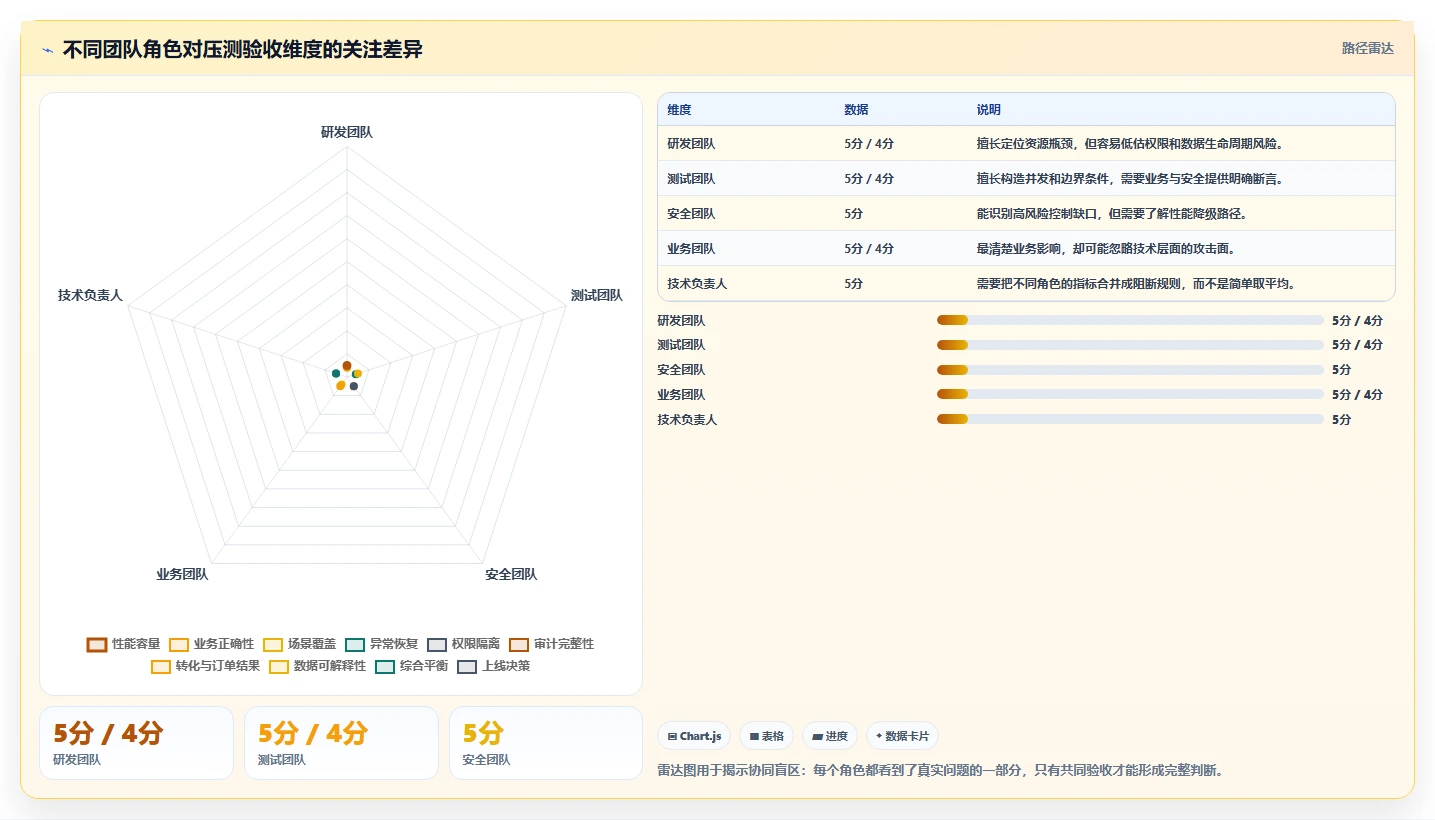Click the 业务团队 radar axis label
The height and width of the screenshot is (820, 1435).
click(182, 574)
